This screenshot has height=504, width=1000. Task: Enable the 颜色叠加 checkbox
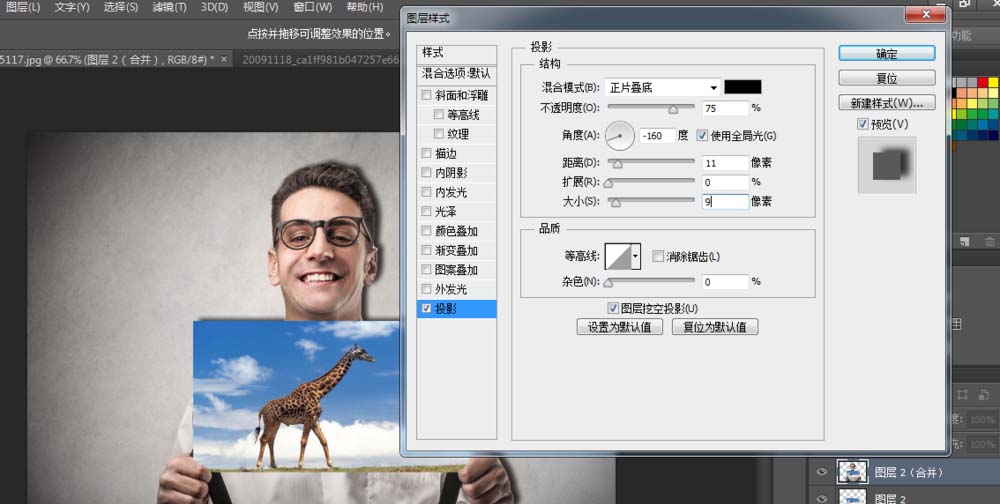(426, 231)
